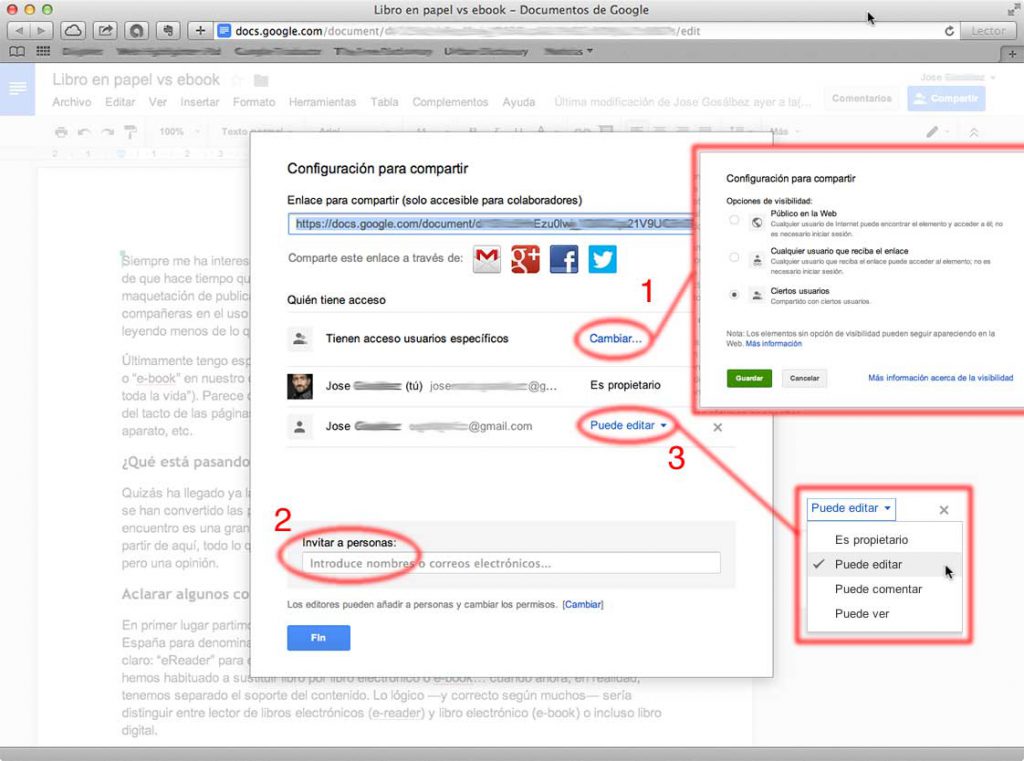Click the owner's profile photo thumbnail
The image size is (1024, 761).
300,386
